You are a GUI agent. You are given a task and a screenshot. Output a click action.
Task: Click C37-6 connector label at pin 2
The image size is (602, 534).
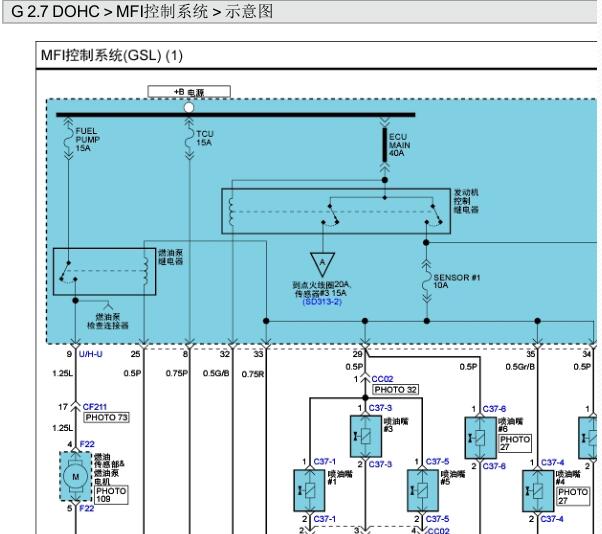494,466
